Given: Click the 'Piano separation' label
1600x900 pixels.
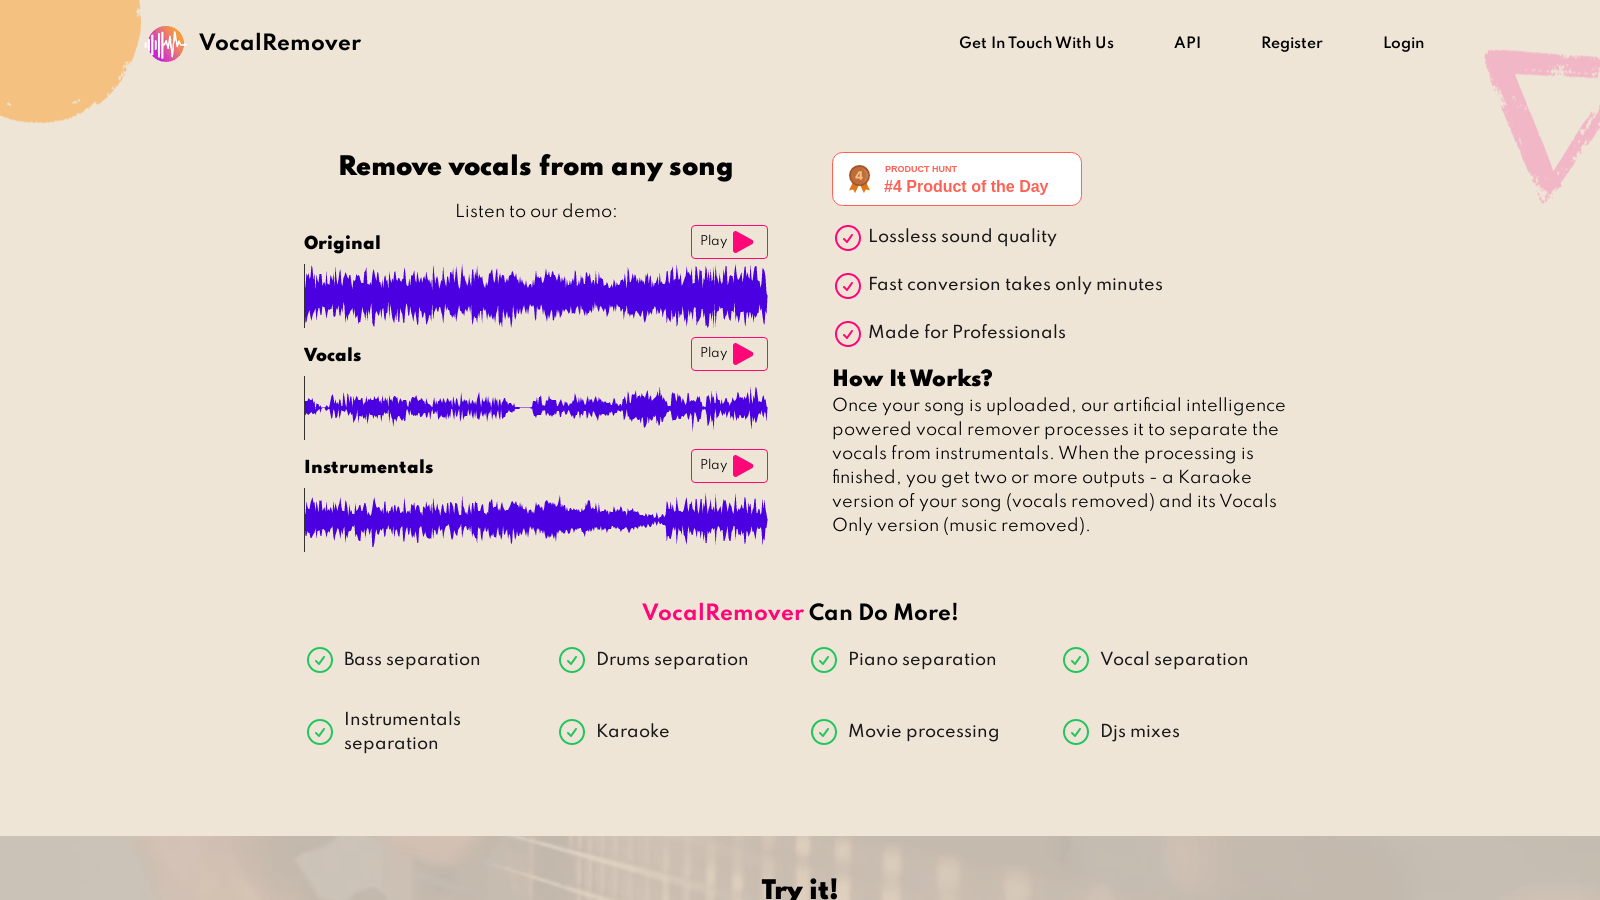Looking at the screenshot, I should tap(922, 659).
